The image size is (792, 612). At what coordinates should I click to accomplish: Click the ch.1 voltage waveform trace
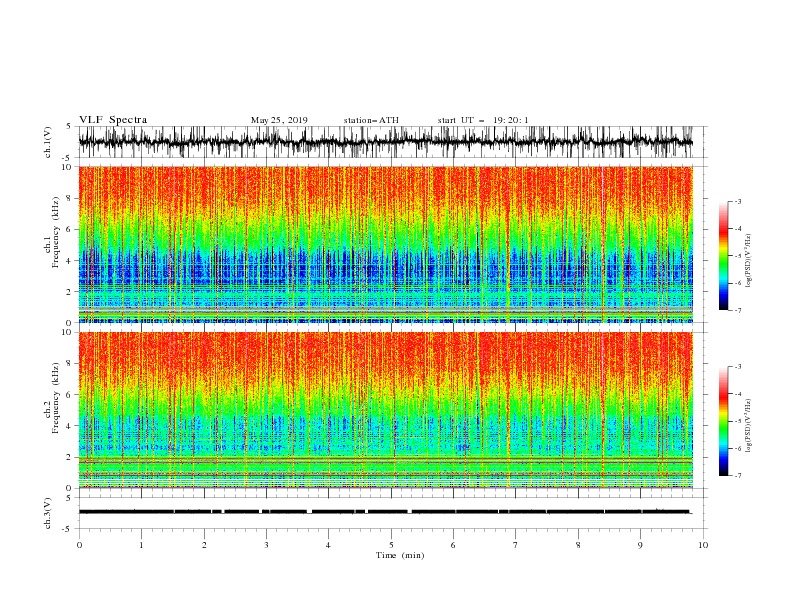click(x=386, y=142)
